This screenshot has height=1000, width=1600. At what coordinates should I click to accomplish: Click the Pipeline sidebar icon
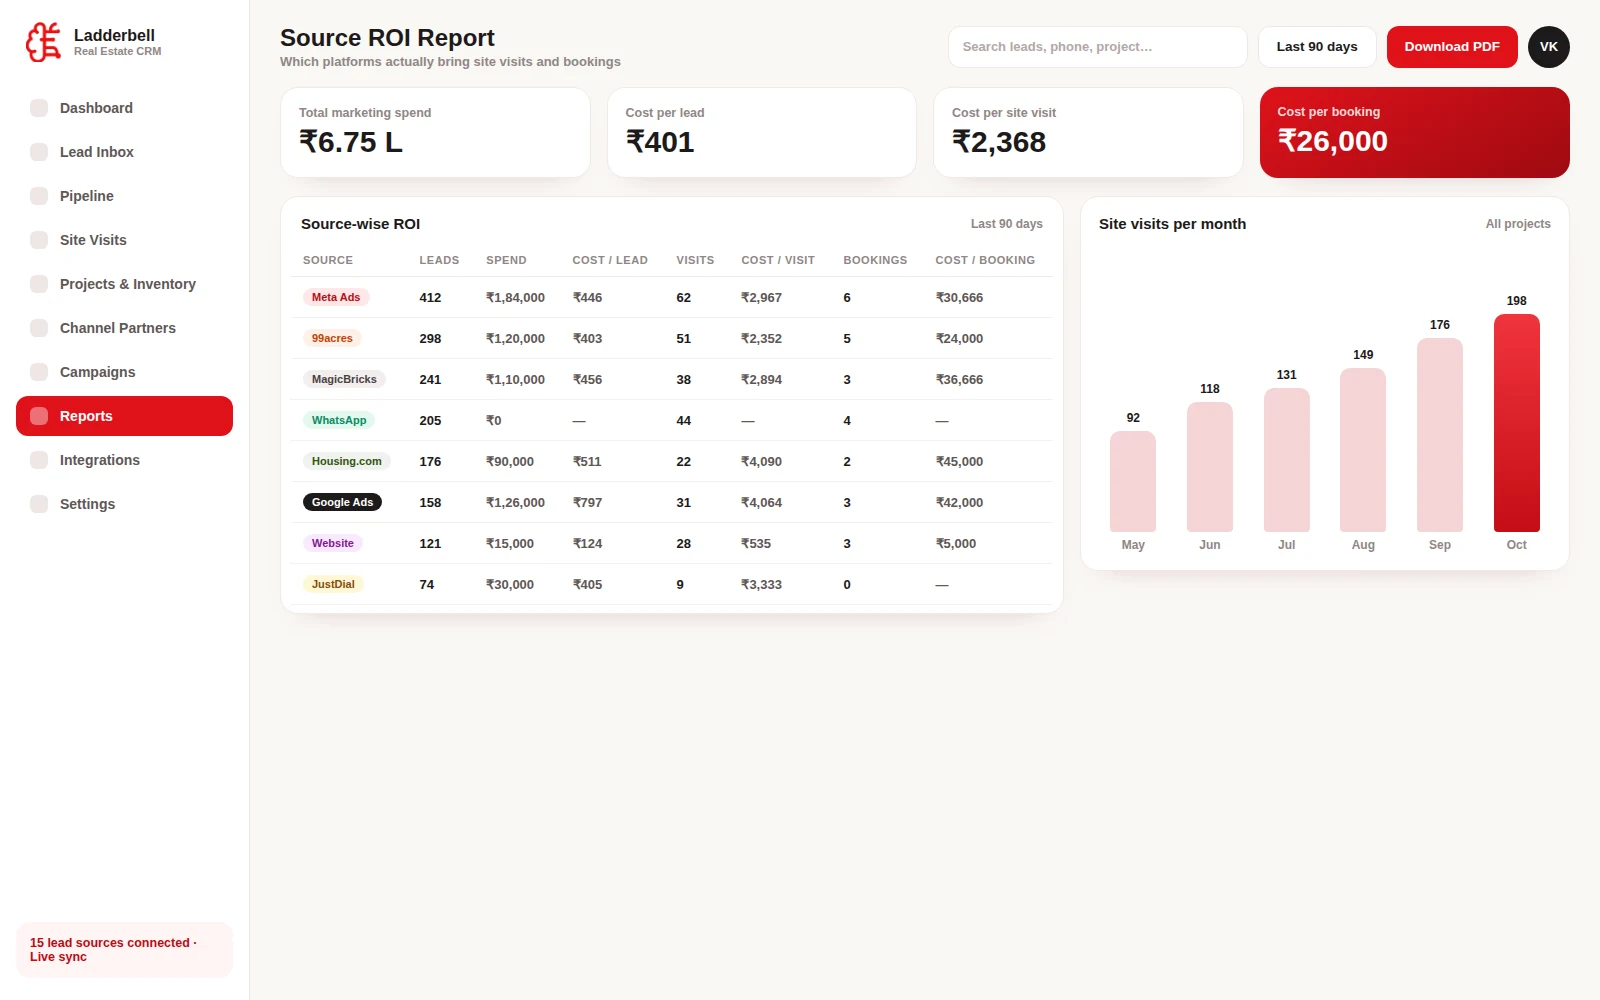point(39,196)
